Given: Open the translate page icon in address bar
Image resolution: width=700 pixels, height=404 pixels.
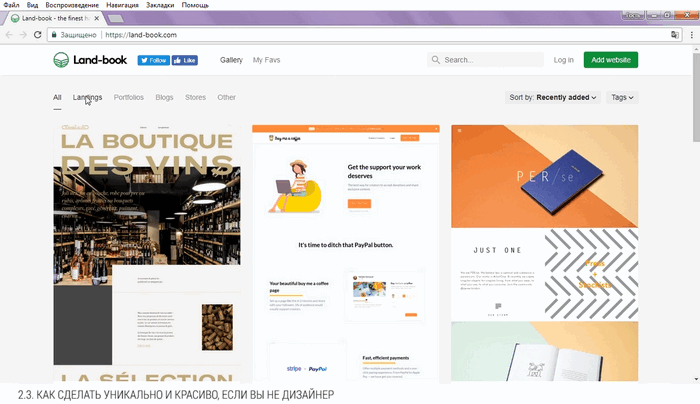Looking at the screenshot, I should (x=675, y=35).
